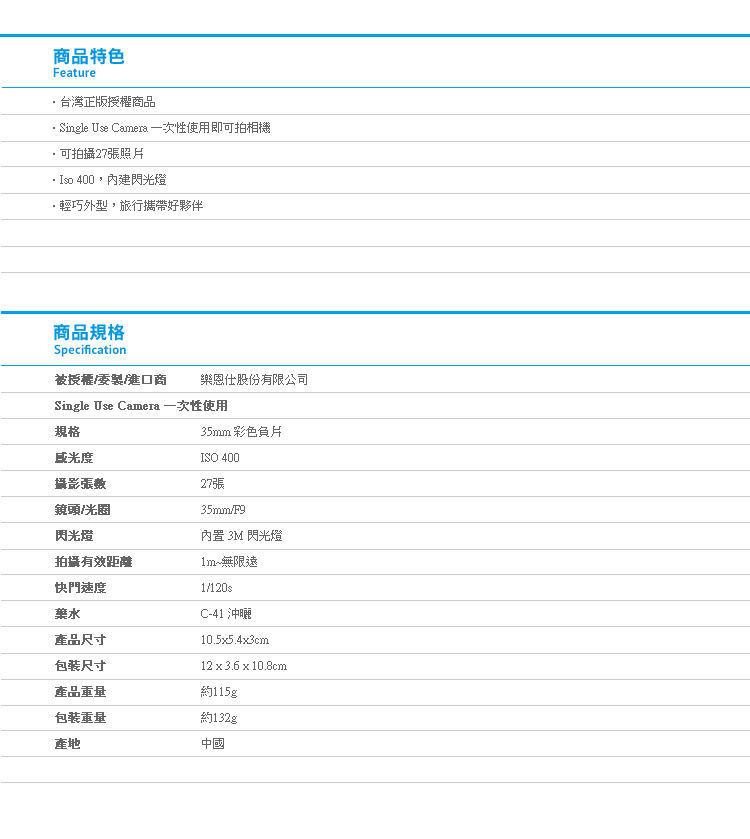Click the 商品規格 Specification heading
The width and height of the screenshot is (750, 839).
coord(89,339)
